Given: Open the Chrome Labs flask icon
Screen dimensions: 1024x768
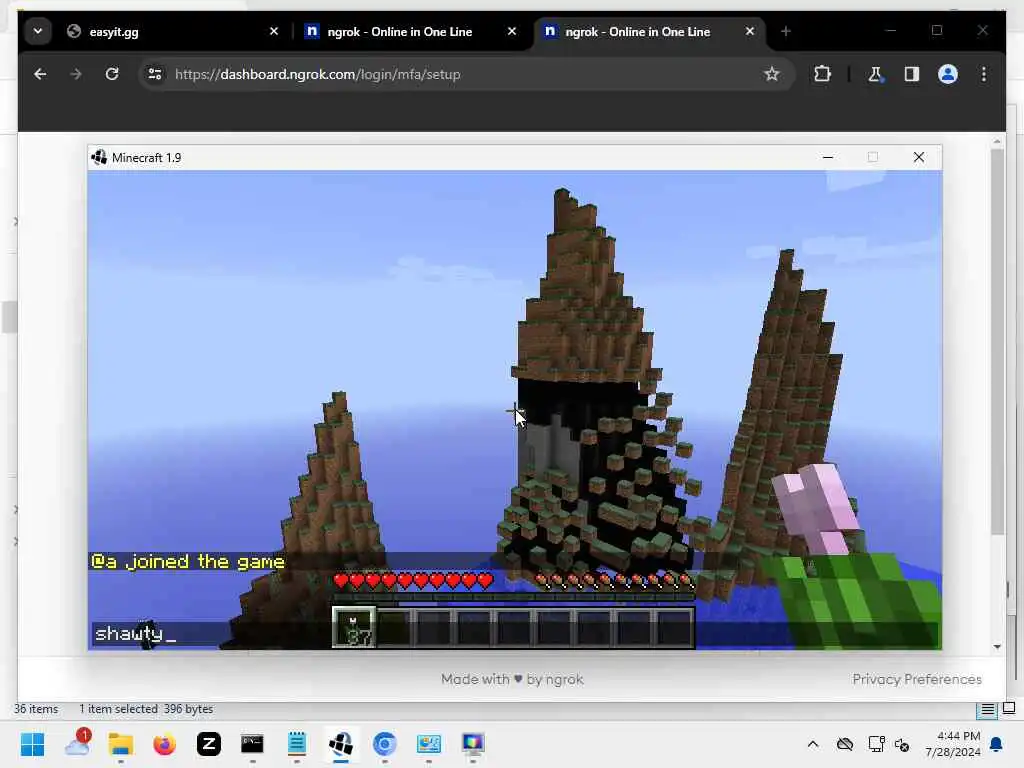Looking at the screenshot, I should tap(875, 74).
